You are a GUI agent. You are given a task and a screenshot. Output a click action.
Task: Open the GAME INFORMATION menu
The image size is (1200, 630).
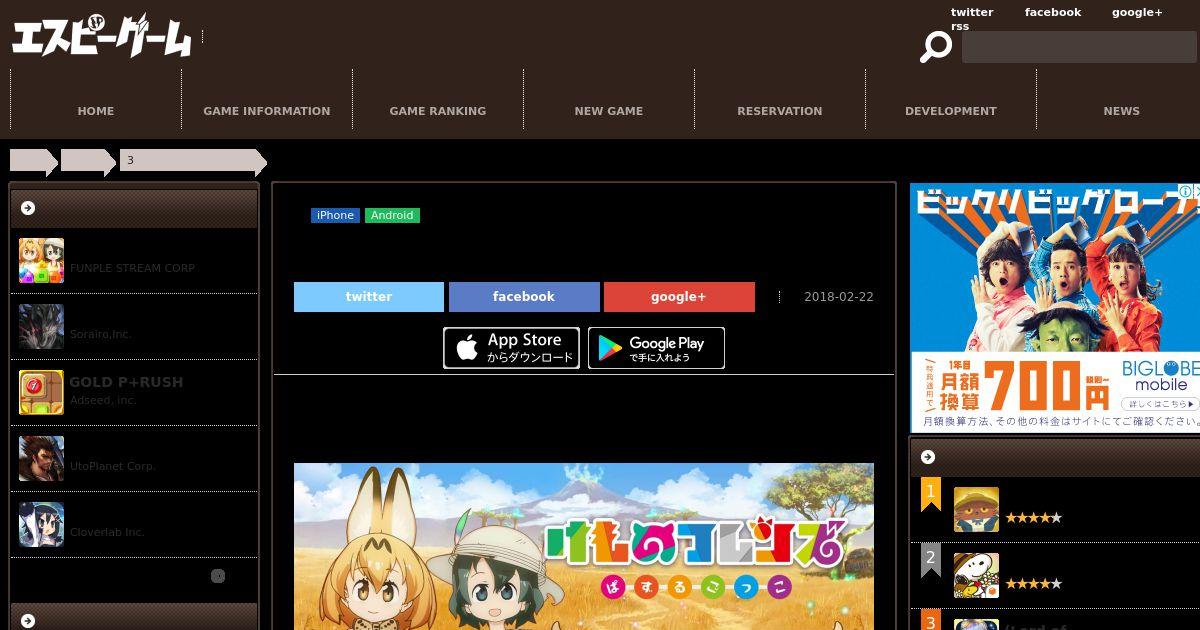[x=267, y=111]
